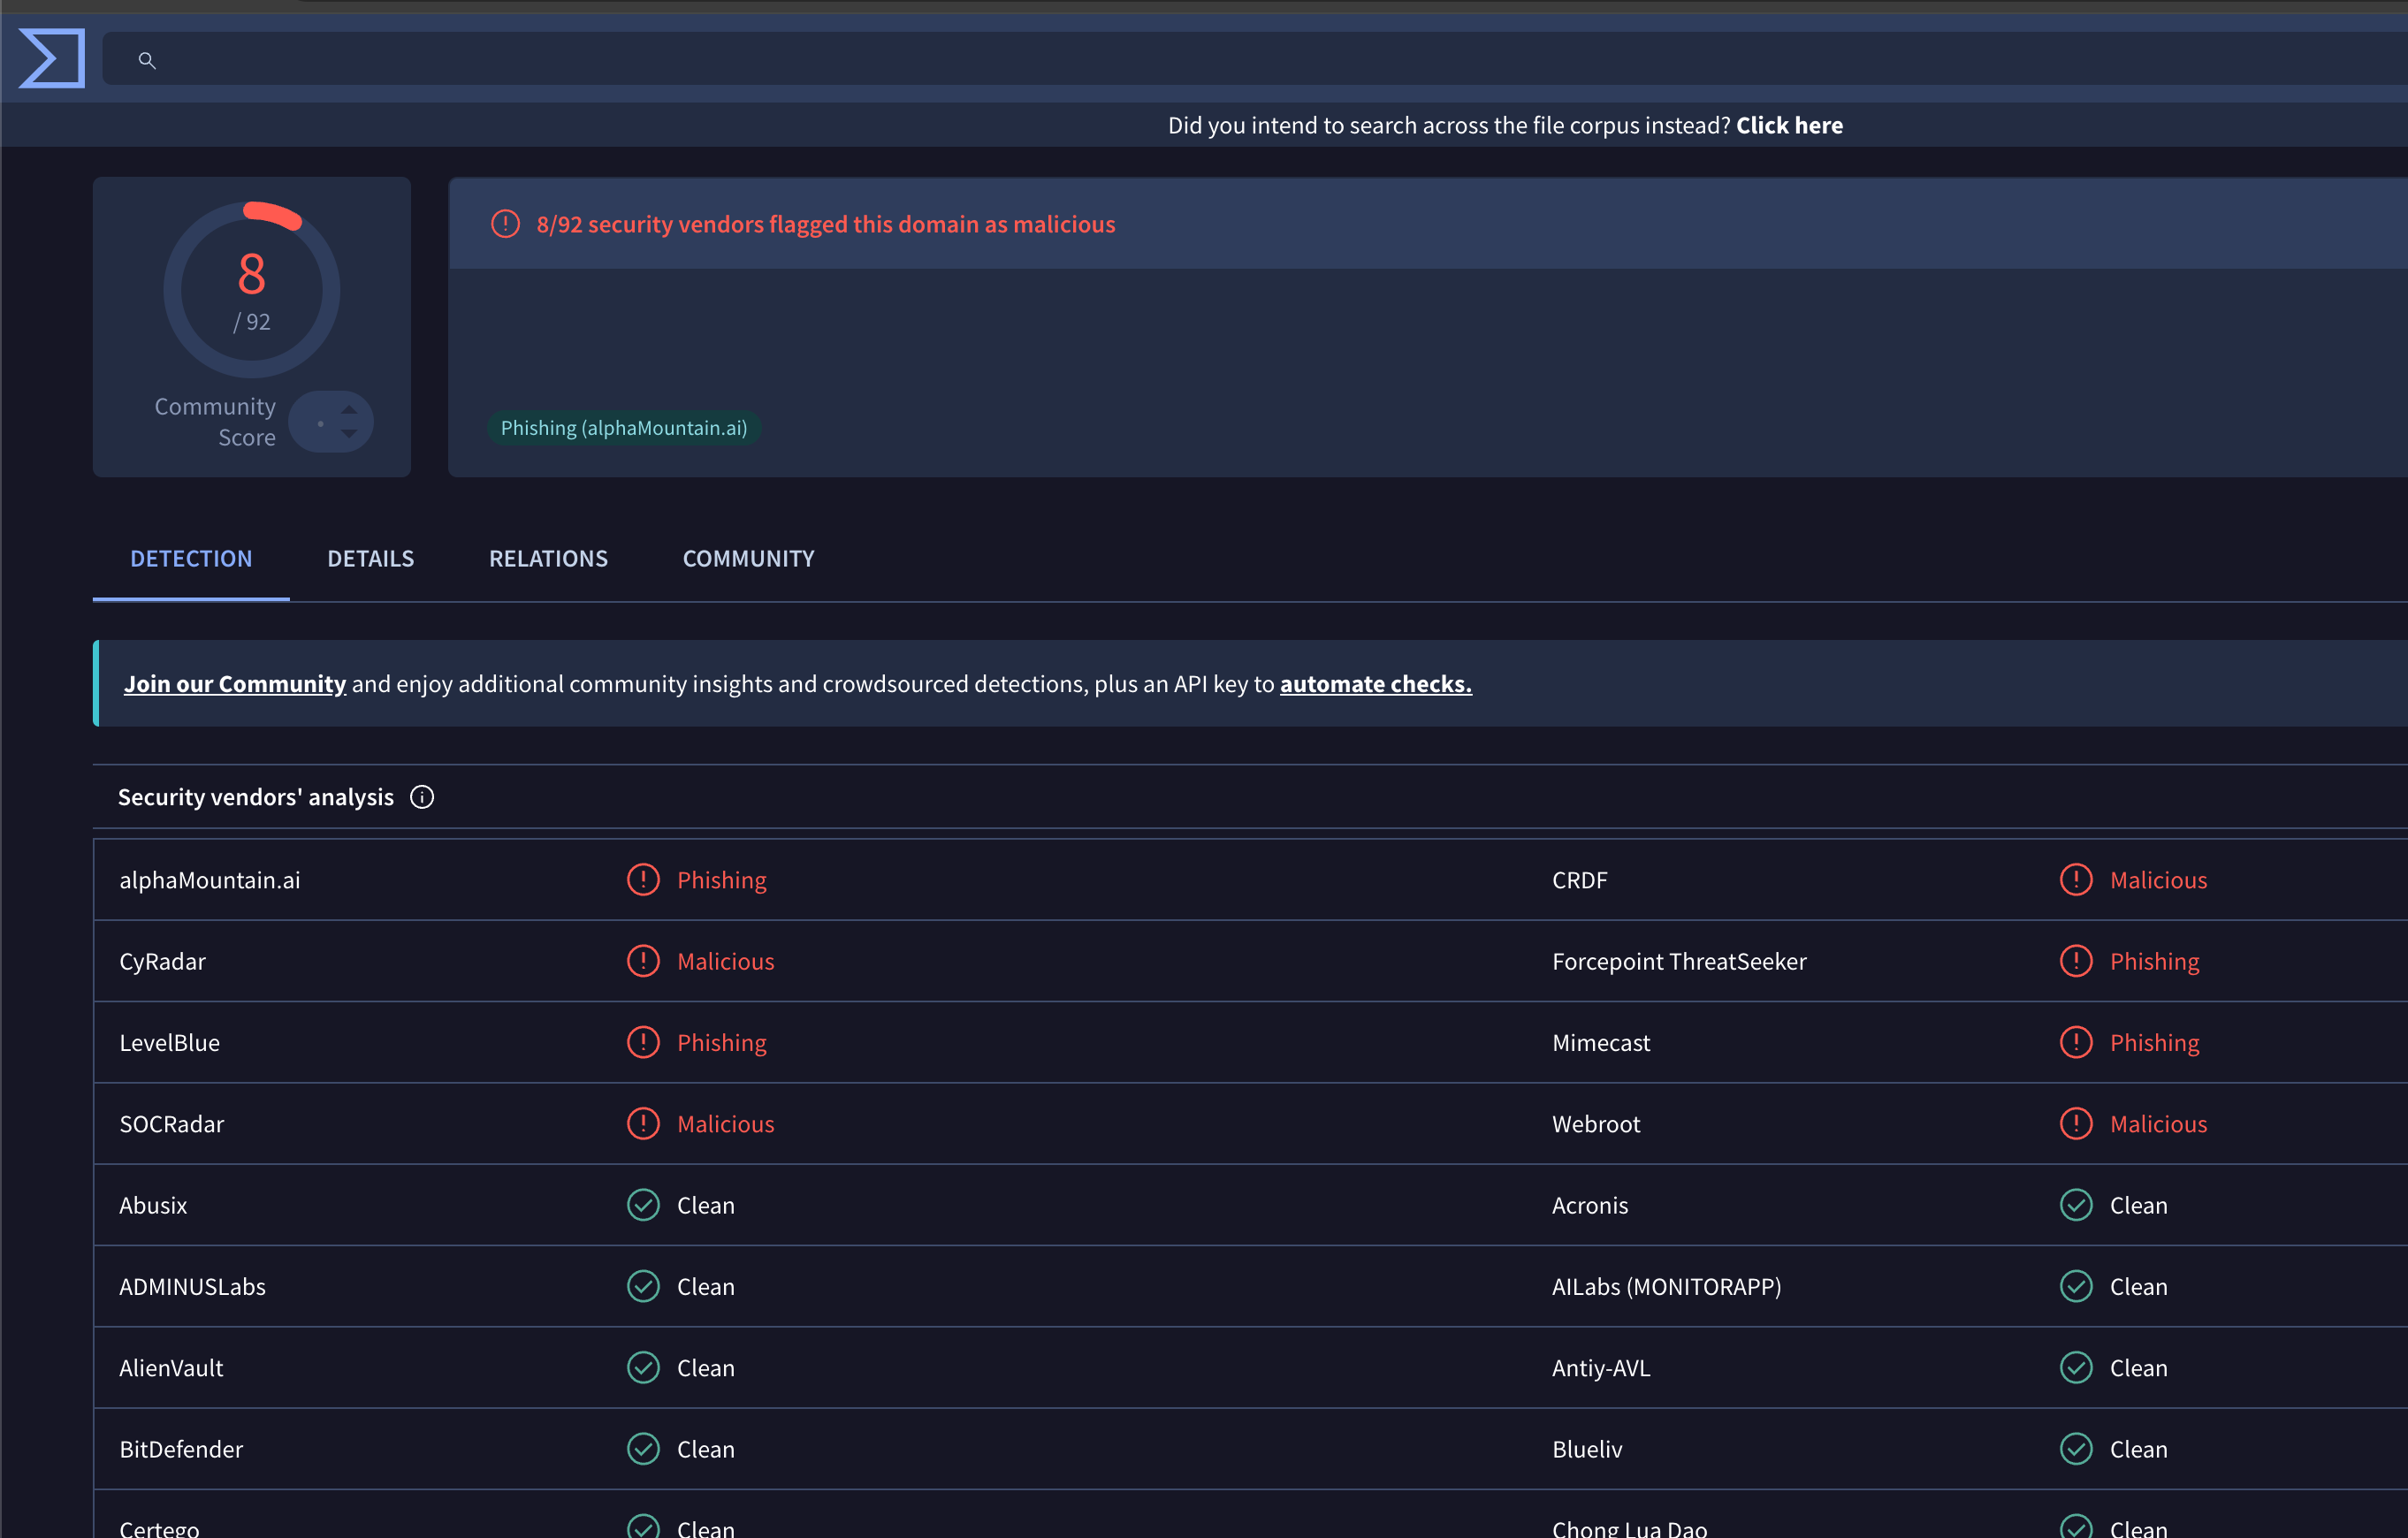This screenshot has height=1538, width=2408.
Task: Select the Blueliv vendor name
Action: click(x=1587, y=1449)
